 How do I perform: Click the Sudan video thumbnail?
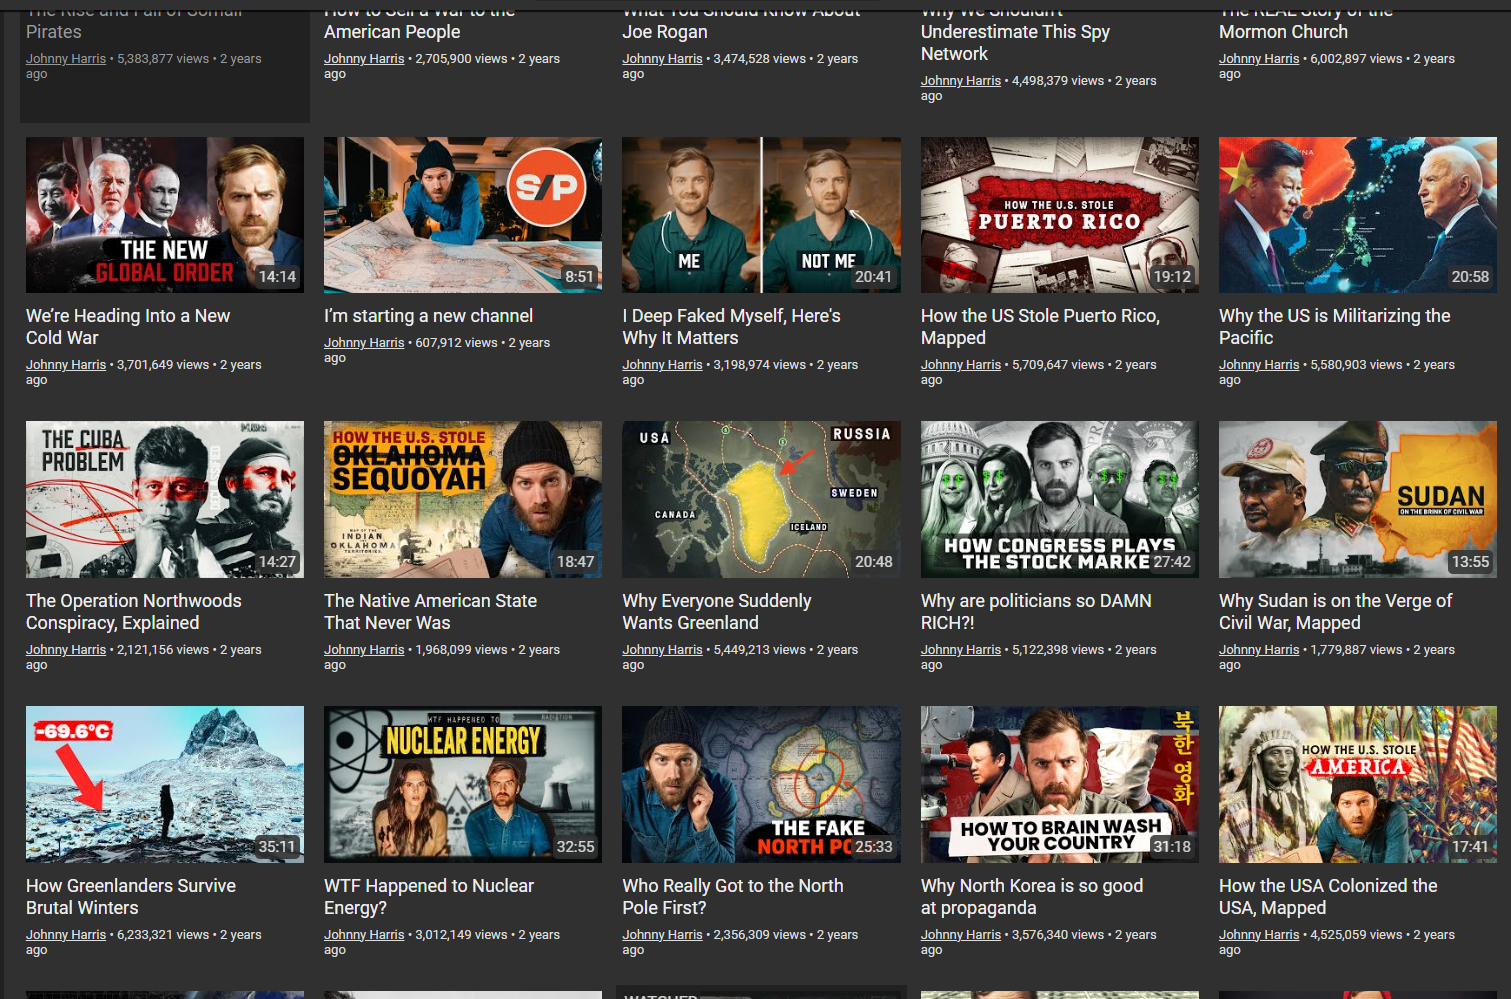coord(1357,499)
